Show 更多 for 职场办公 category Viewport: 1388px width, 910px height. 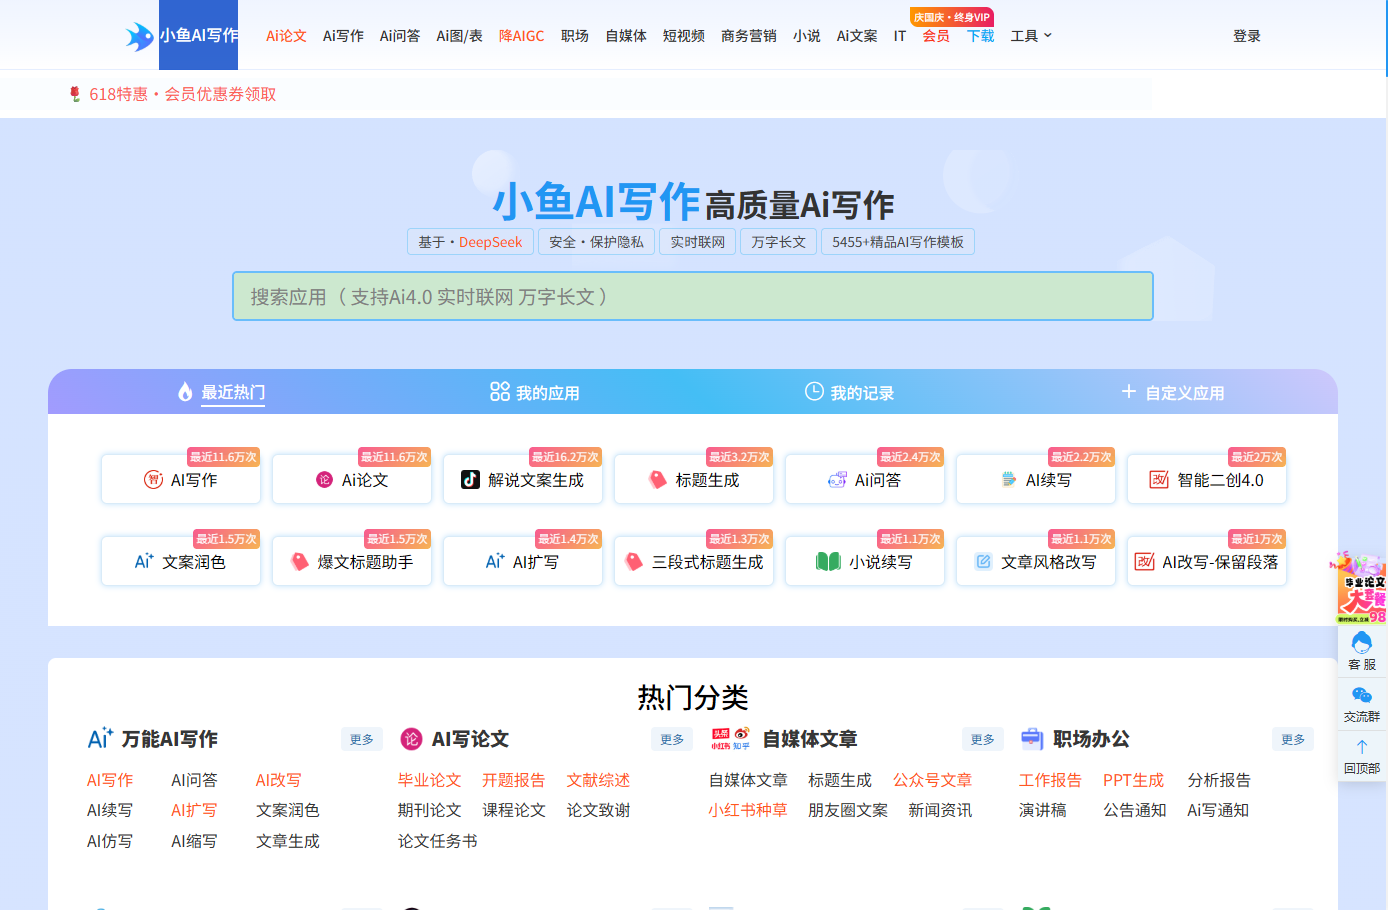[1293, 739]
